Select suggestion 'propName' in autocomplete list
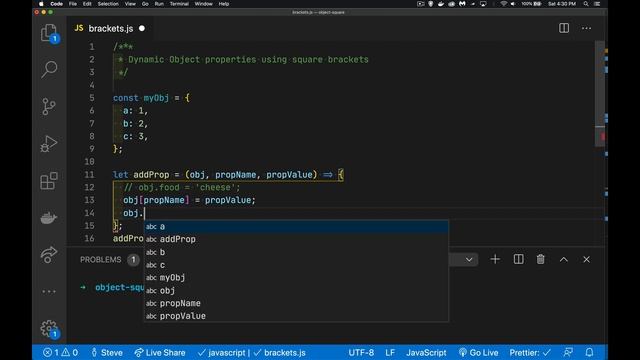The image size is (640, 360). 296,303
